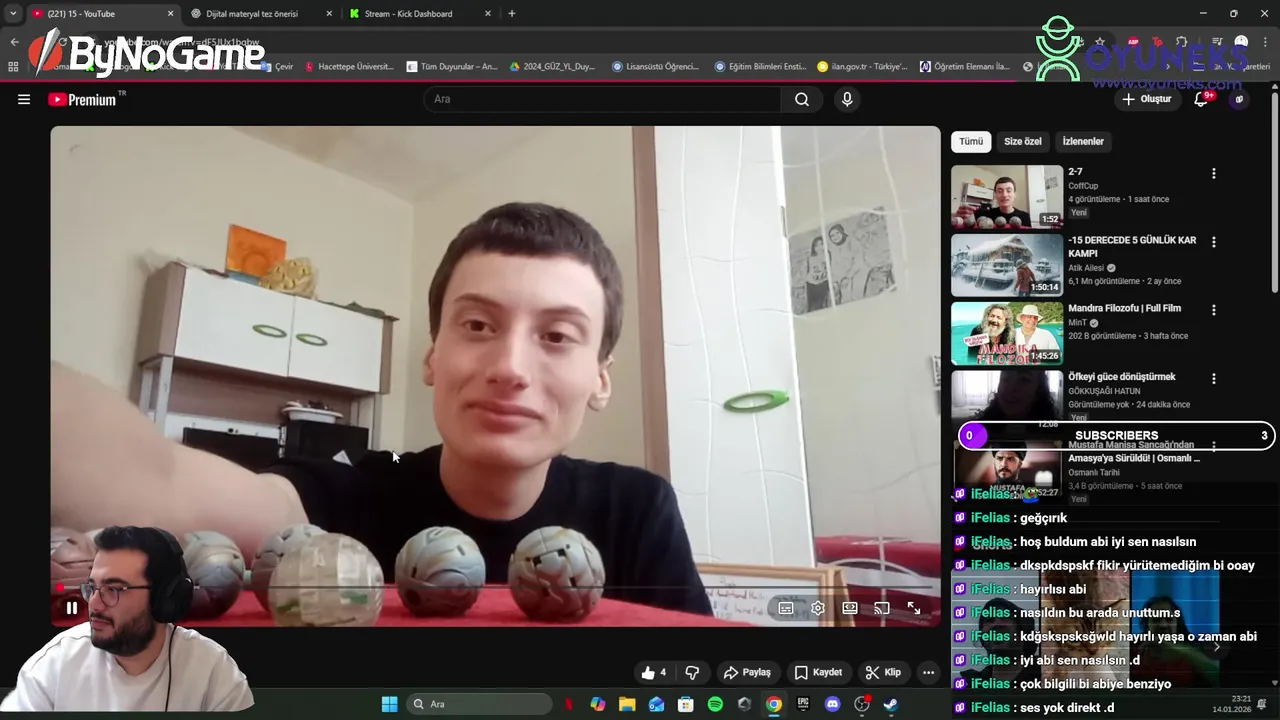Switch to Stream - Kick Dashboard tab
The image size is (1280, 720).
click(408, 14)
